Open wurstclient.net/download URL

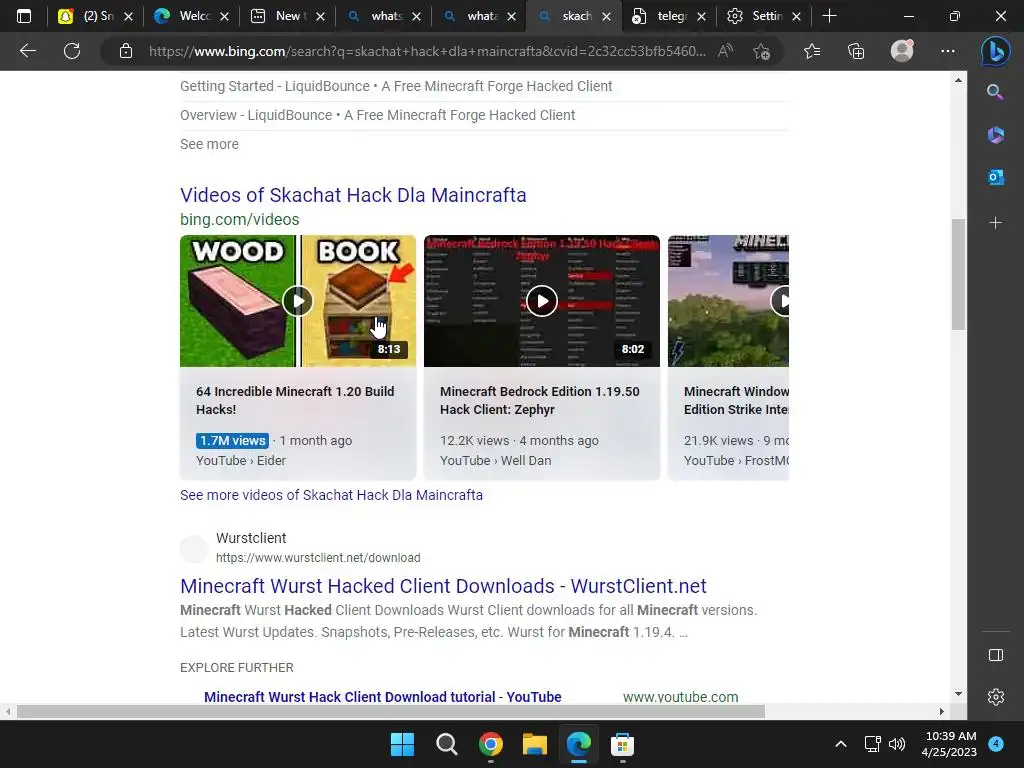coord(318,558)
